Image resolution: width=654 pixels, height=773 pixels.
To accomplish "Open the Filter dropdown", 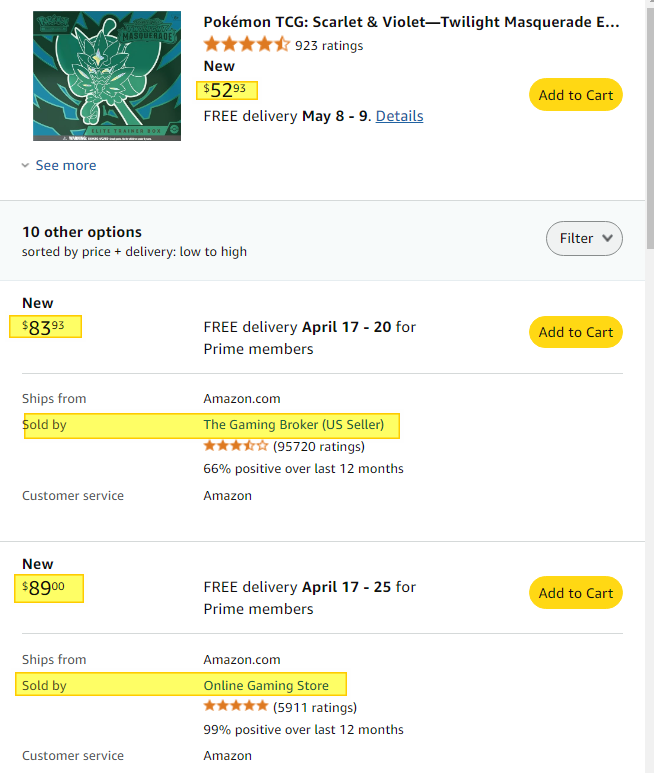I will click(584, 238).
